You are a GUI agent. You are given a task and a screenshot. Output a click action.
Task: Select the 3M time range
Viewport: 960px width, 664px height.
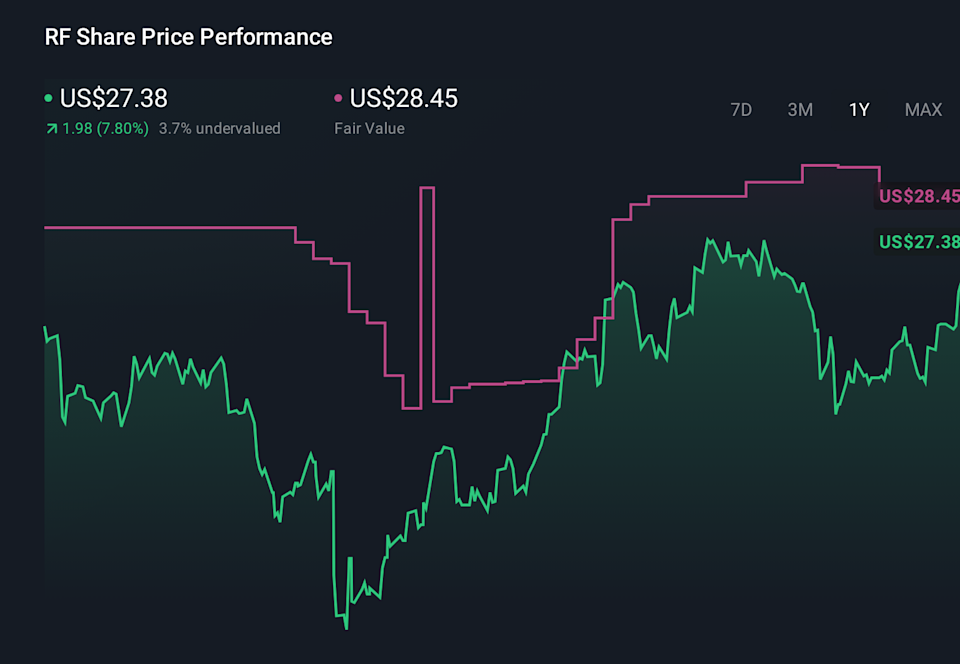(x=800, y=110)
